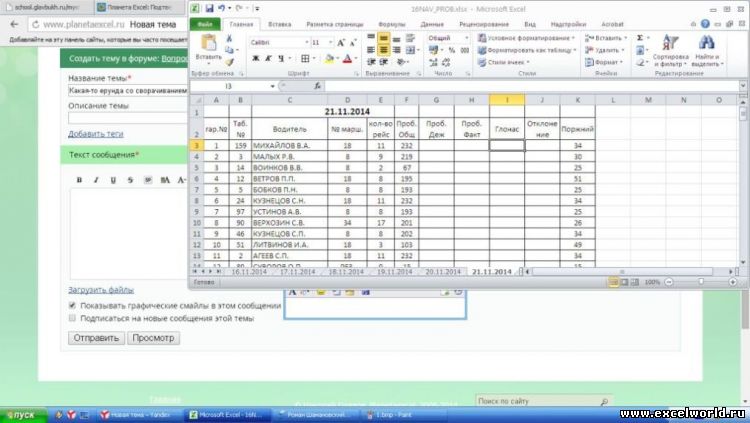Open Стили ячеек dropdown

(x=504, y=62)
